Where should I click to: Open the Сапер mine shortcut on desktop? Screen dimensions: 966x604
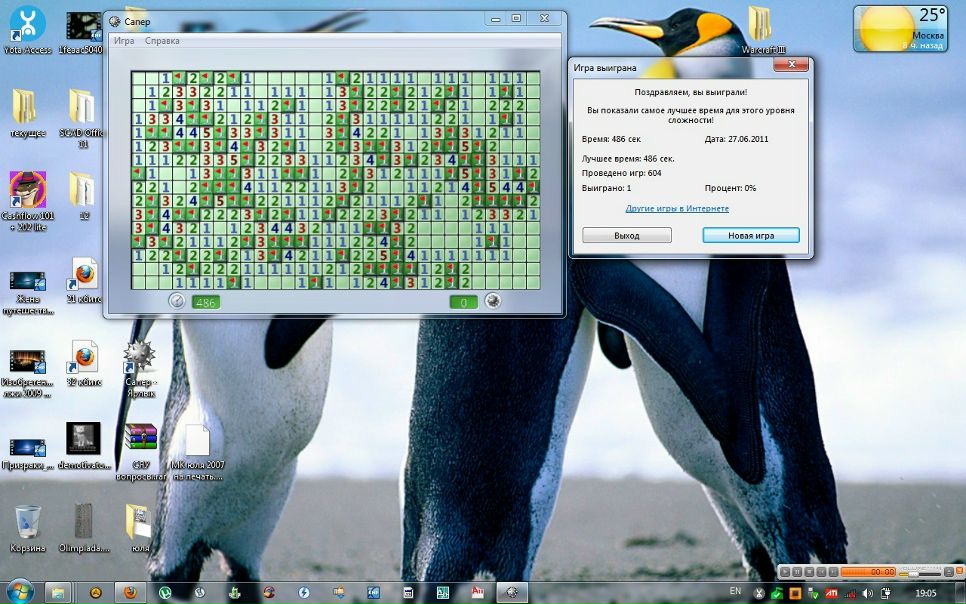point(138,356)
